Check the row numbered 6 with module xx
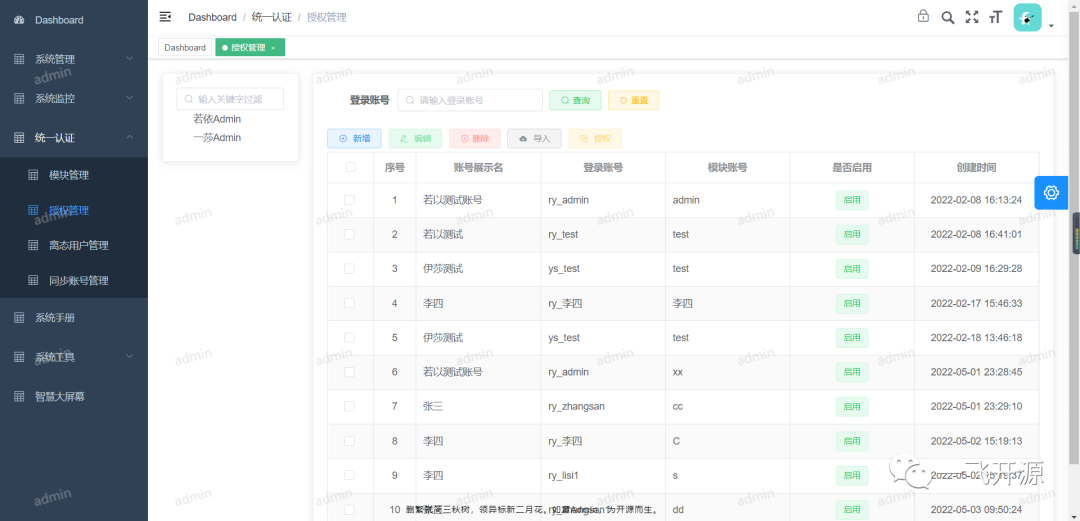The height and width of the screenshot is (521, 1080). point(349,372)
